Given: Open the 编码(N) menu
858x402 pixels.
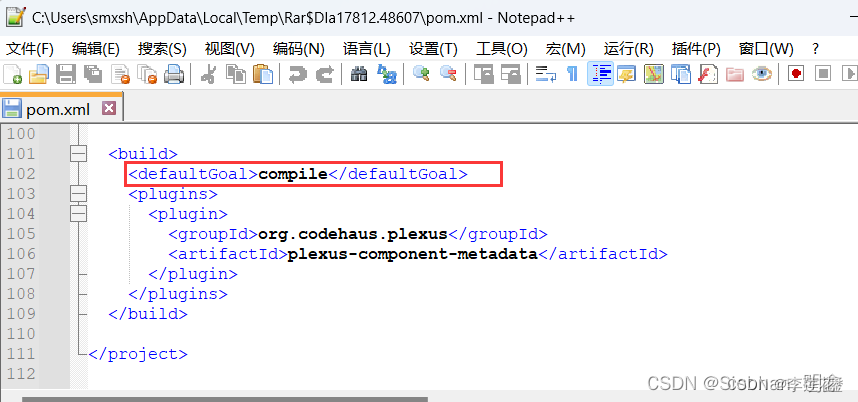Looking at the screenshot, I should point(299,49).
